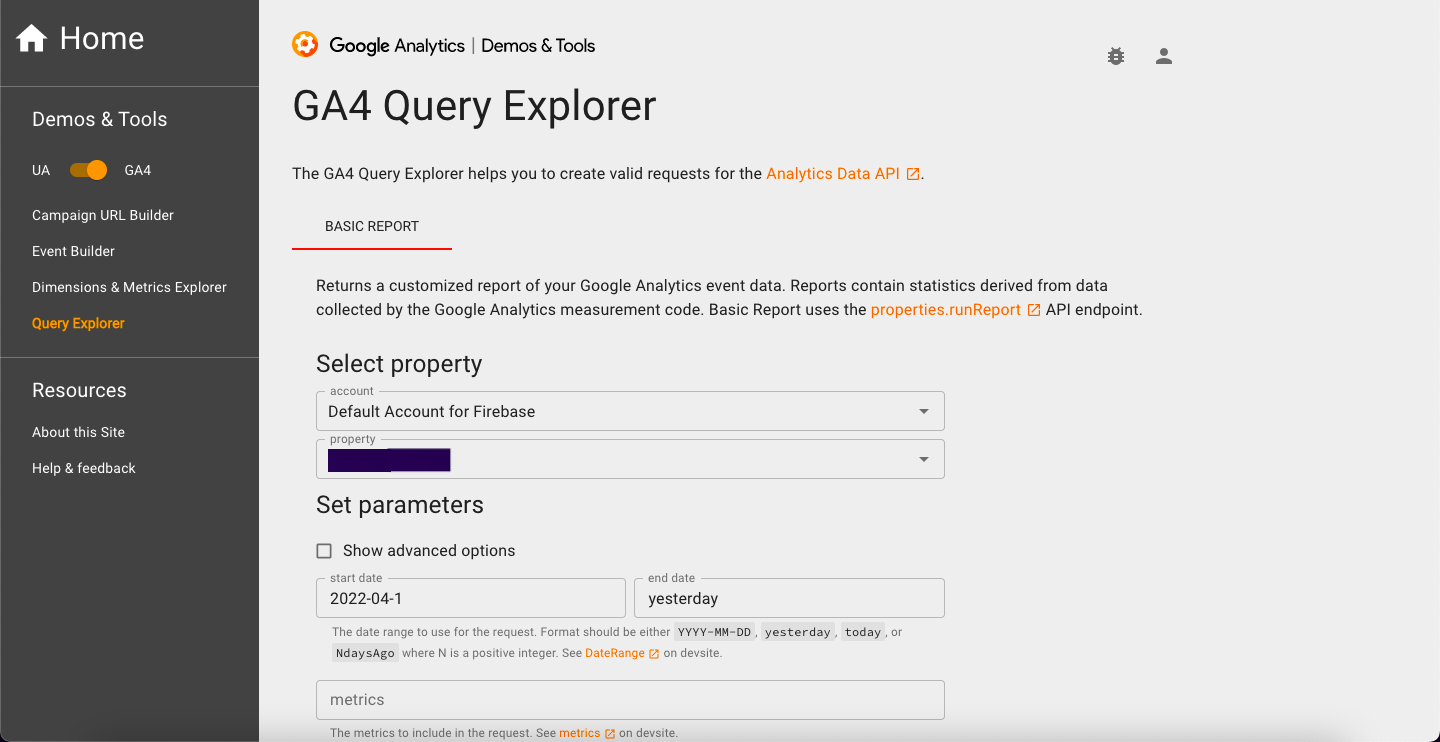1440x742 pixels.
Task: Select Query Explorer in sidebar
Action: click(78, 323)
